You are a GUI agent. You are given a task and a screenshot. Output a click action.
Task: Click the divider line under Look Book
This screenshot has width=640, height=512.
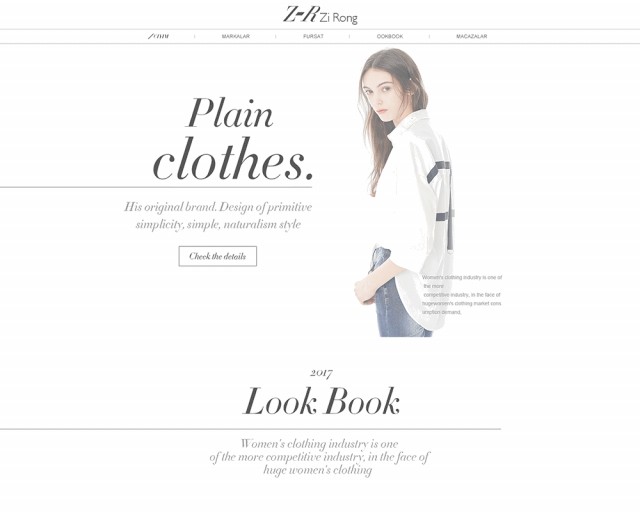pyautogui.click(x=250, y=429)
